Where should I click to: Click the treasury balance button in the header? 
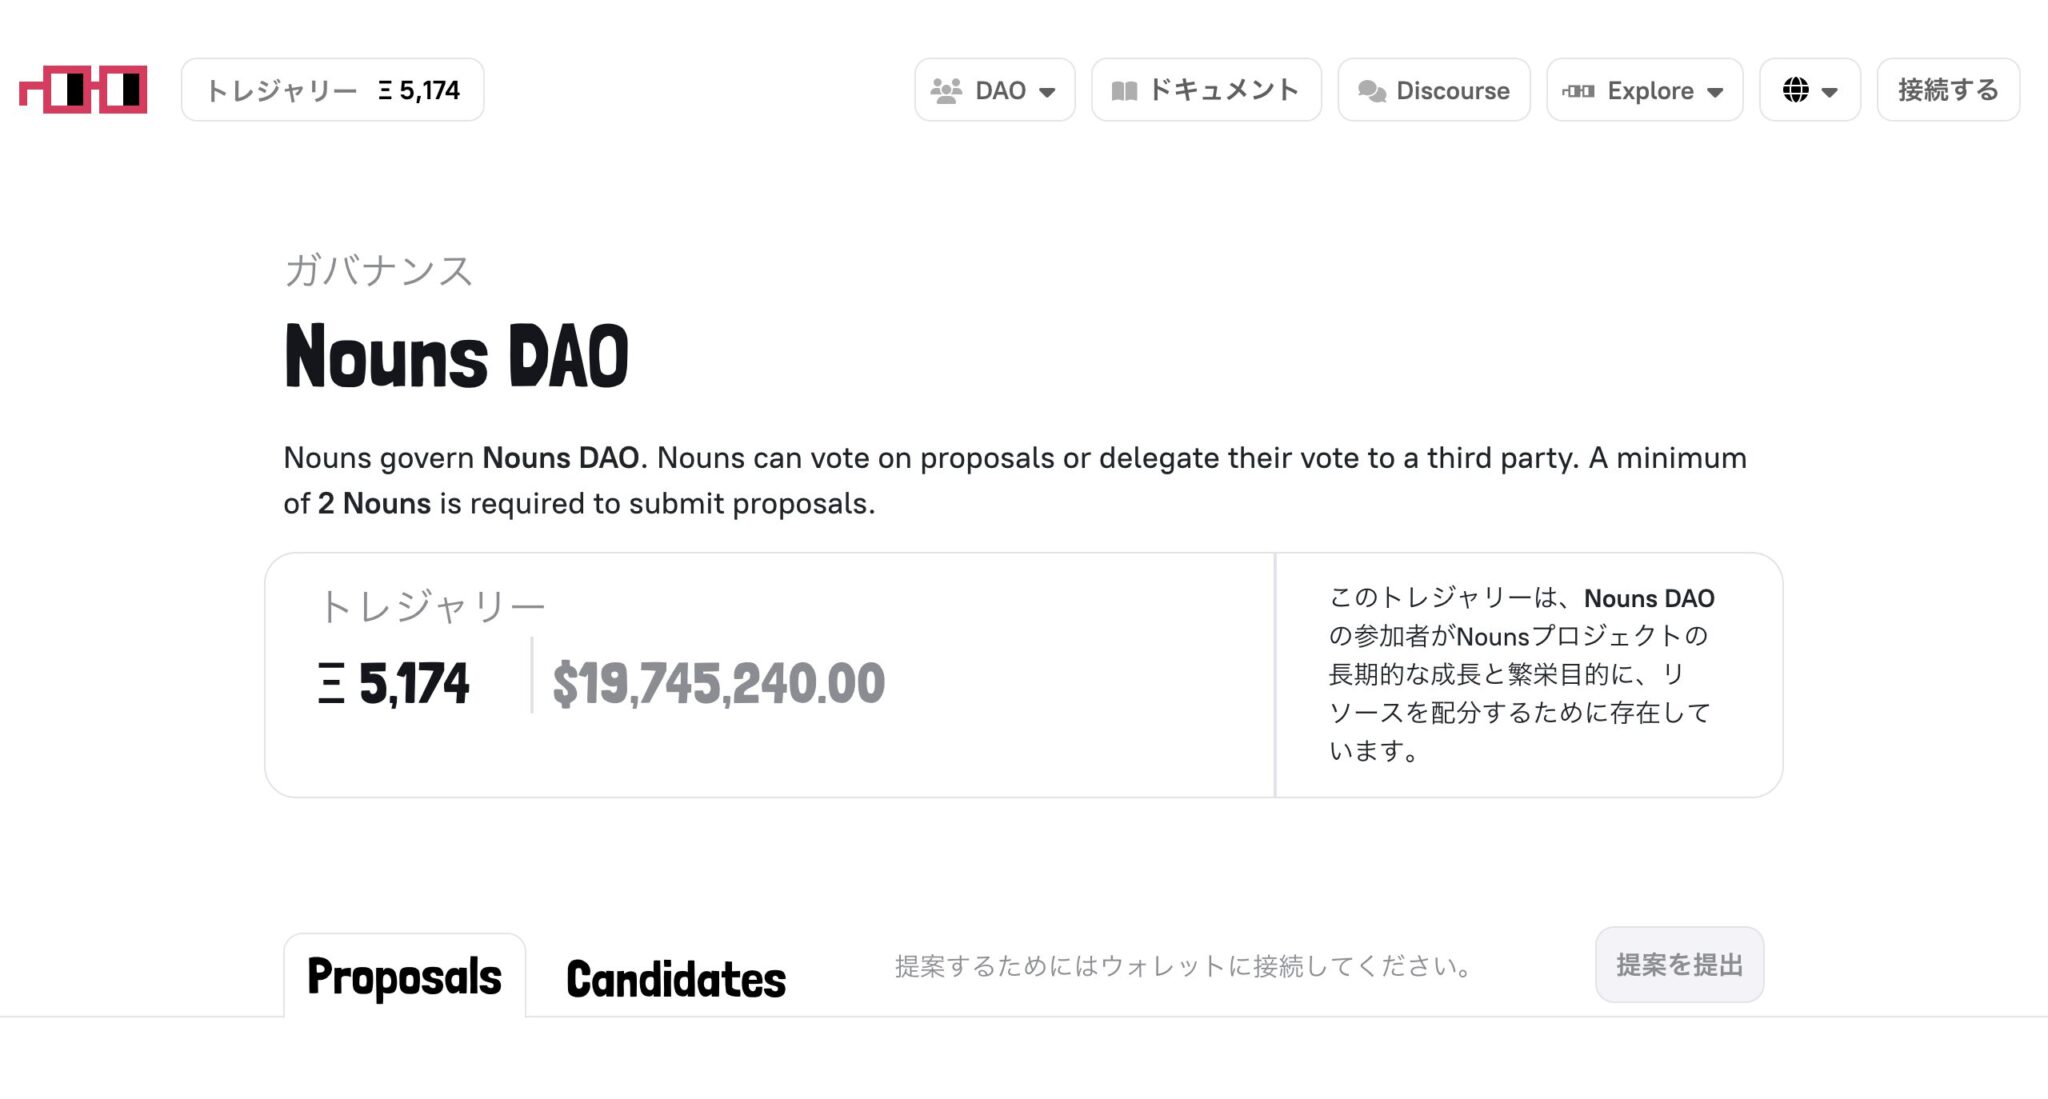[x=332, y=89]
